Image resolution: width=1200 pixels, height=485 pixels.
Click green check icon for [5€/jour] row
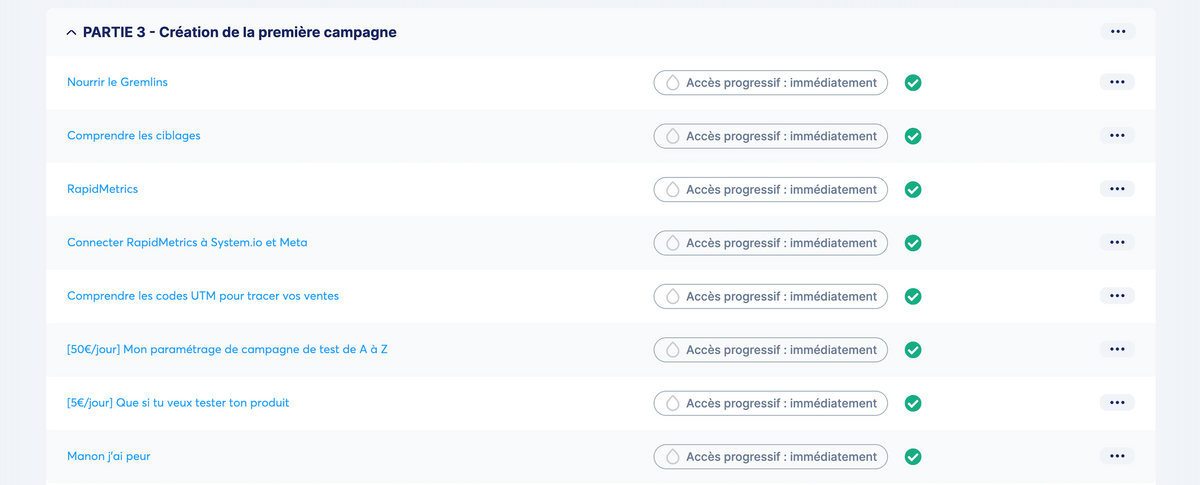[x=913, y=403]
